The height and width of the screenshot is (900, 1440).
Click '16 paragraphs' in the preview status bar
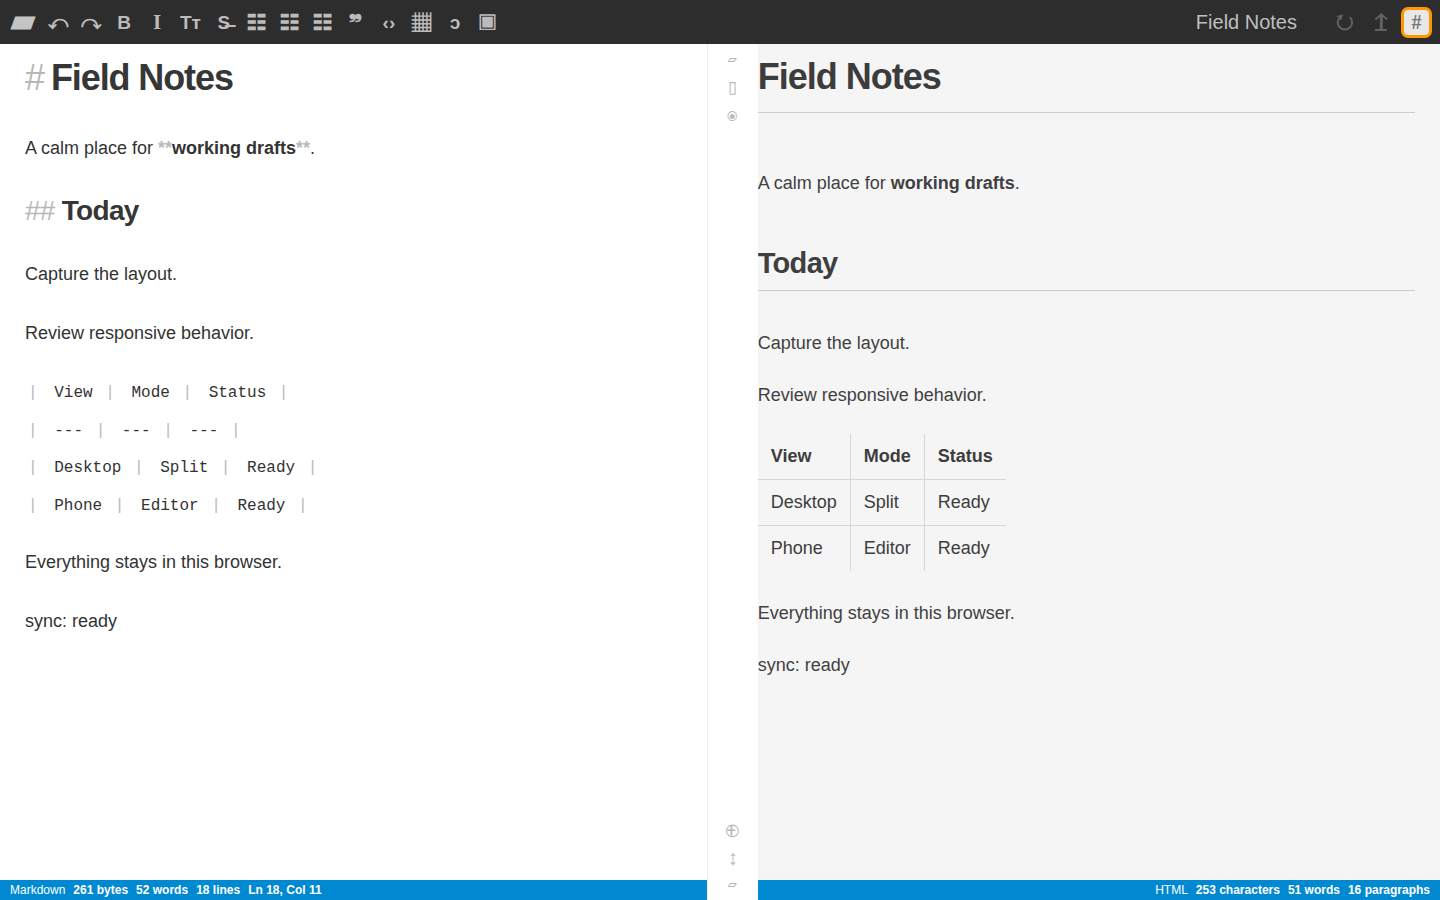point(1389,890)
